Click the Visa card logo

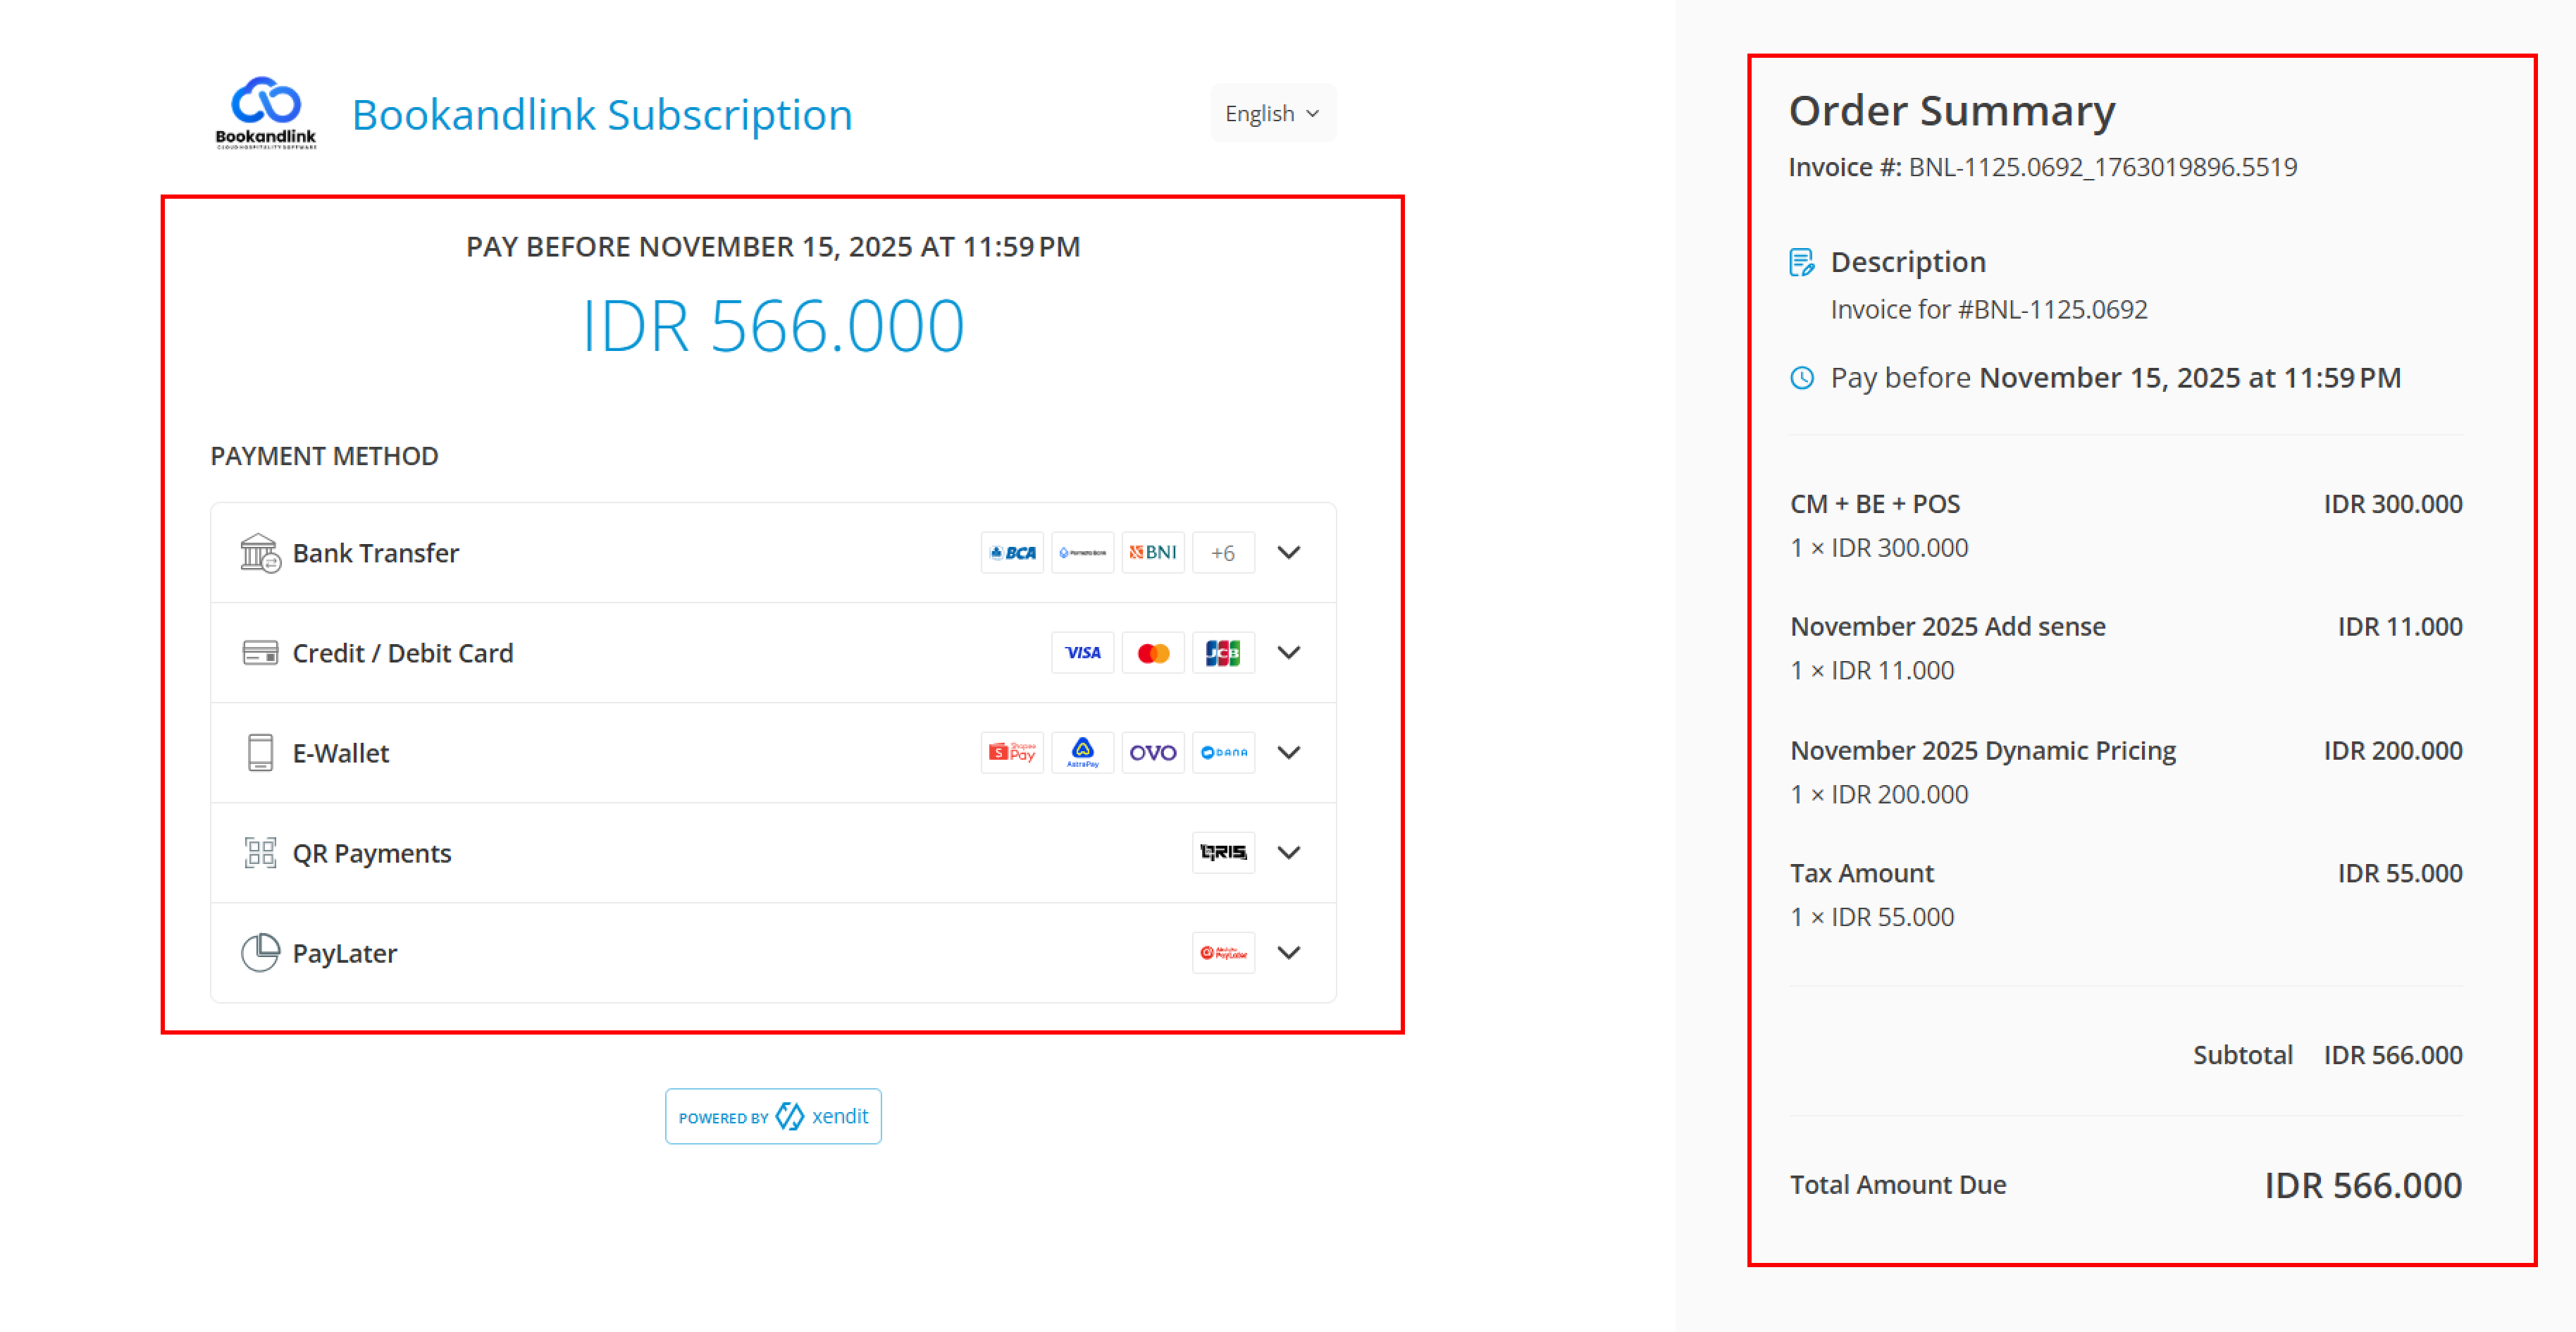1082,653
